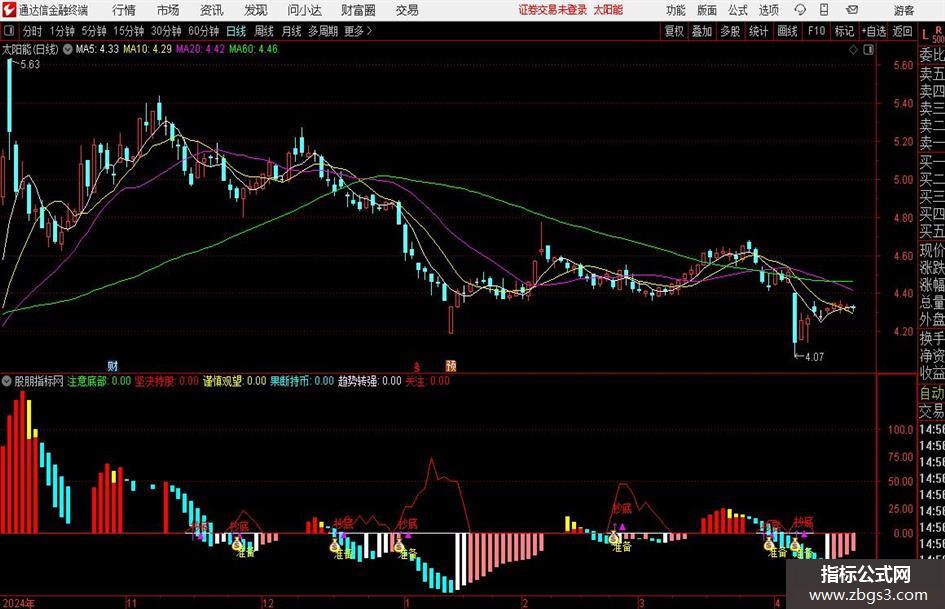Click the 游客 guest account label

point(904,10)
